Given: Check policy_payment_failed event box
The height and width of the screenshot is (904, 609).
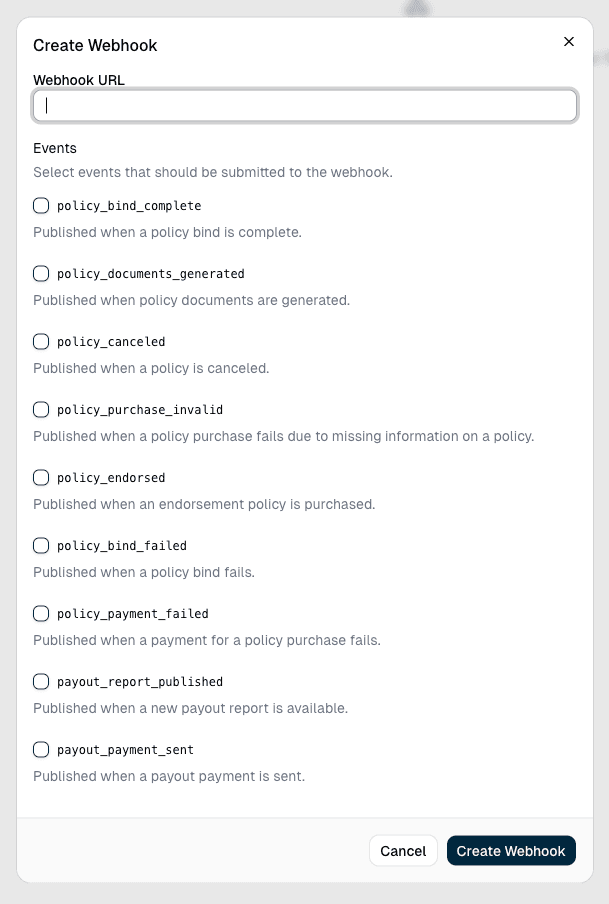Looking at the screenshot, I should click(x=41, y=614).
